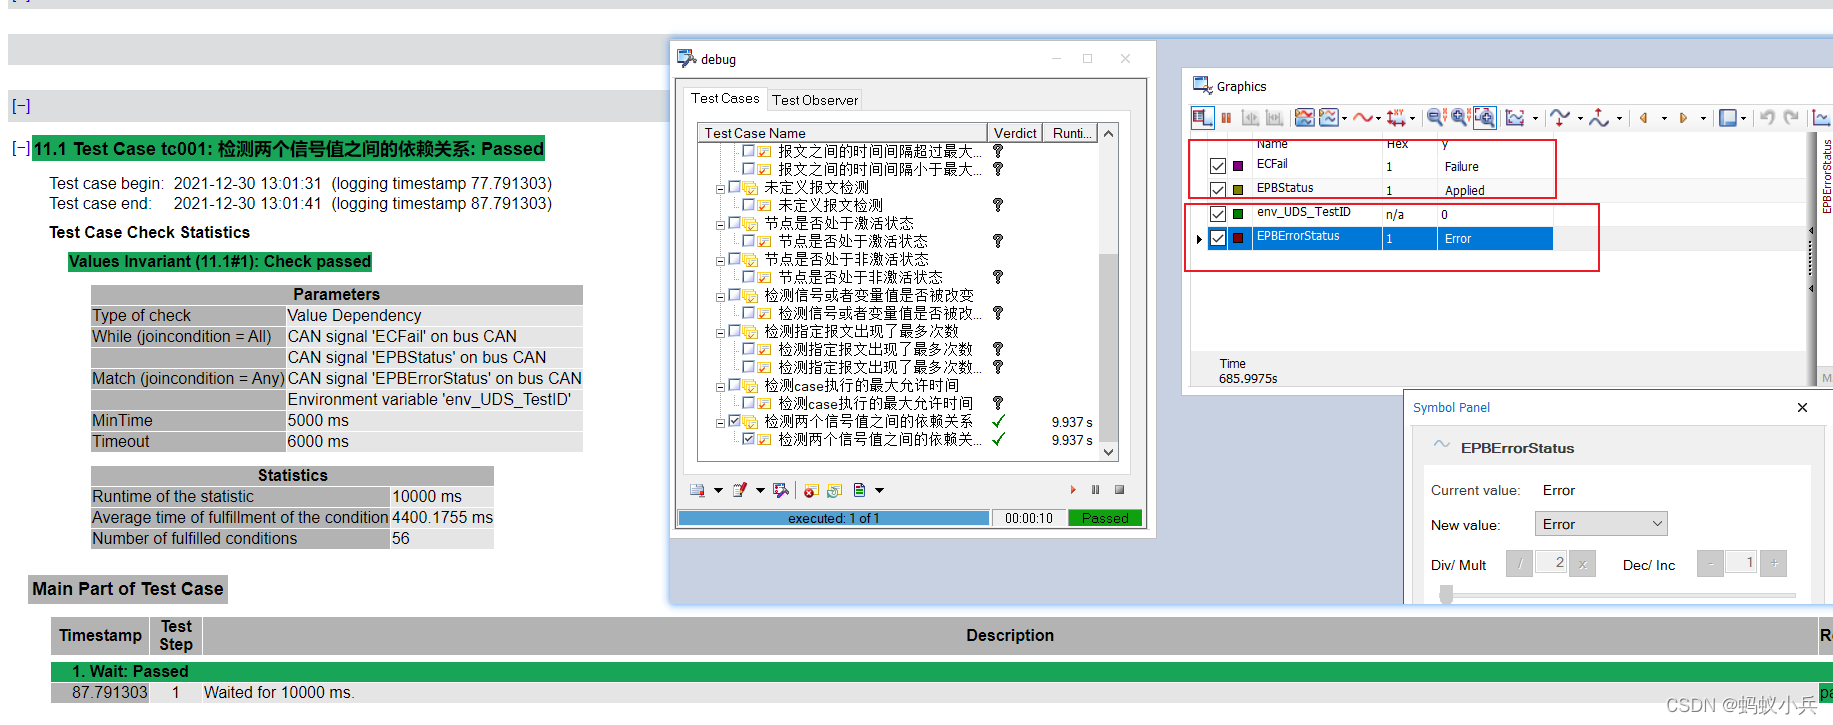Click the Div/Mult factor input field
The width and height of the screenshot is (1833, 725).
[1551, 564]
